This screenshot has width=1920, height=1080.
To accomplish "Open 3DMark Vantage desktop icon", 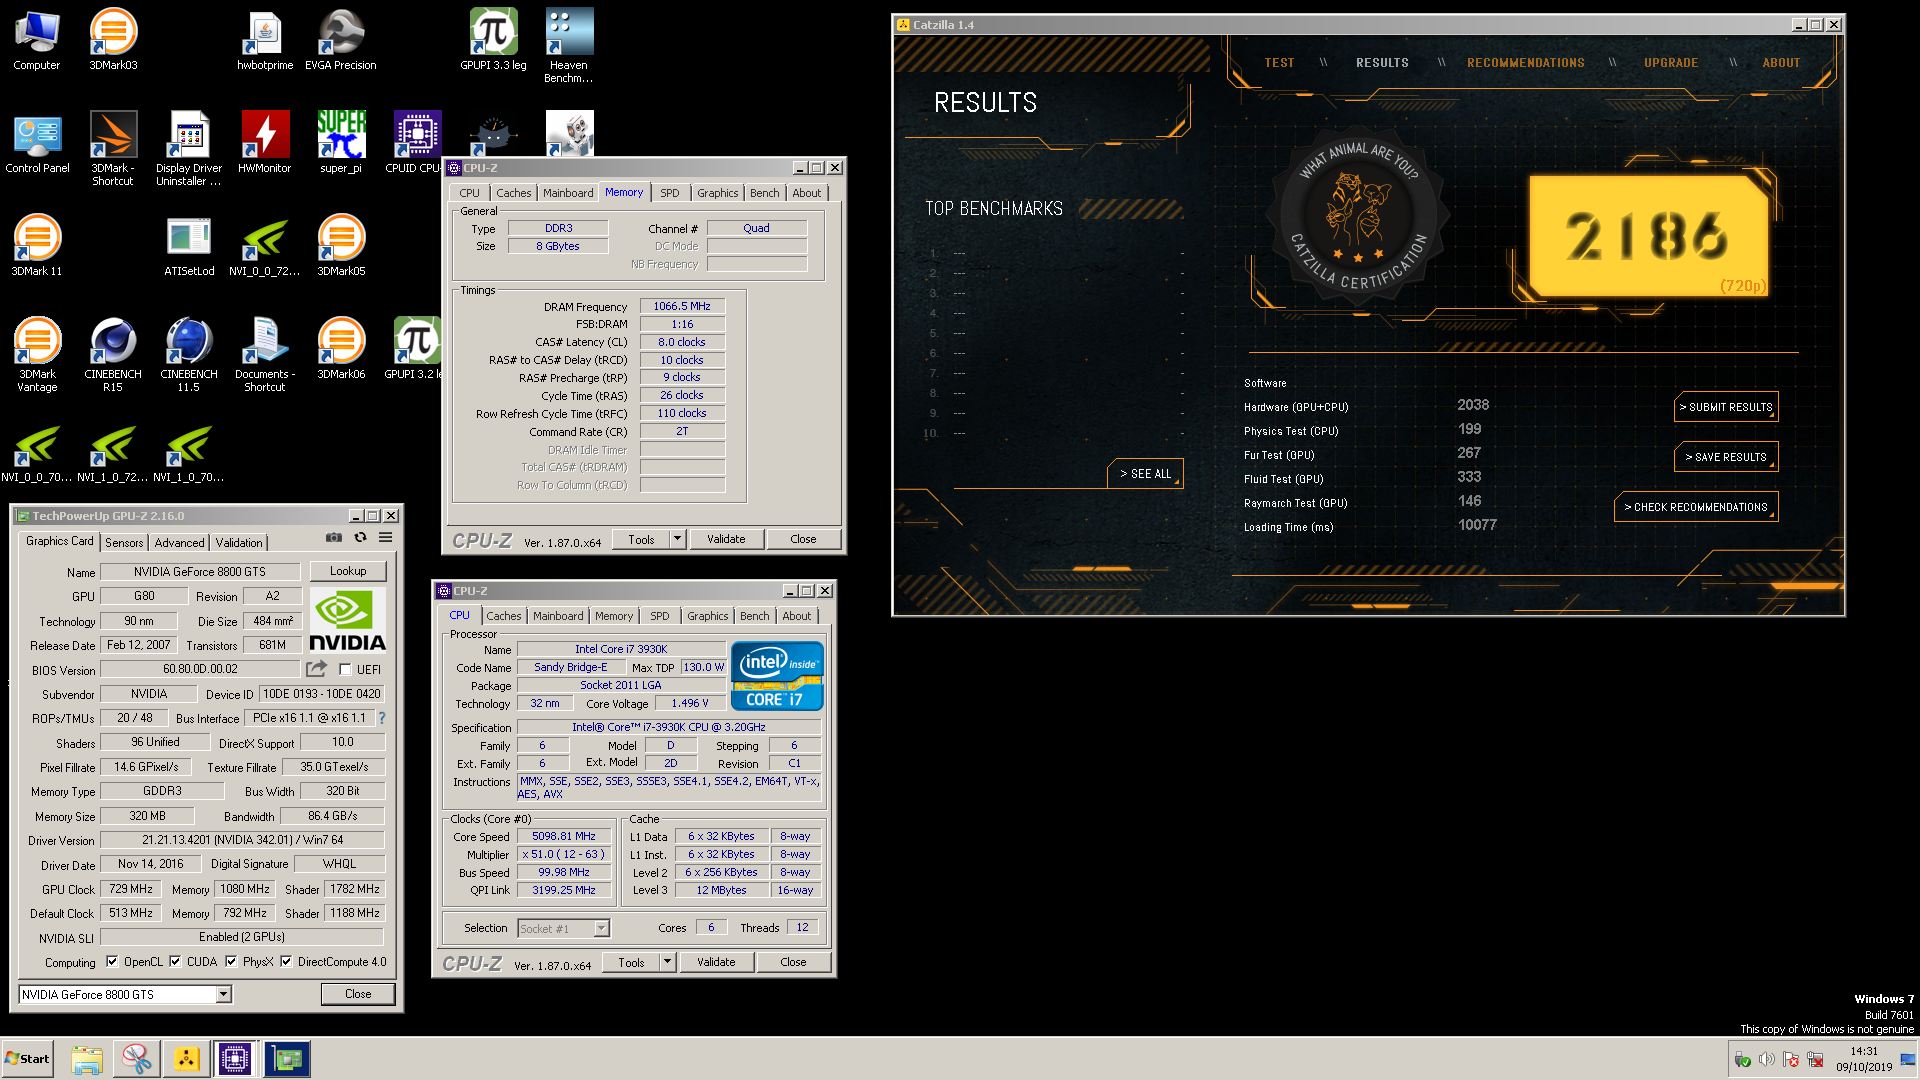I will [37, 355].
